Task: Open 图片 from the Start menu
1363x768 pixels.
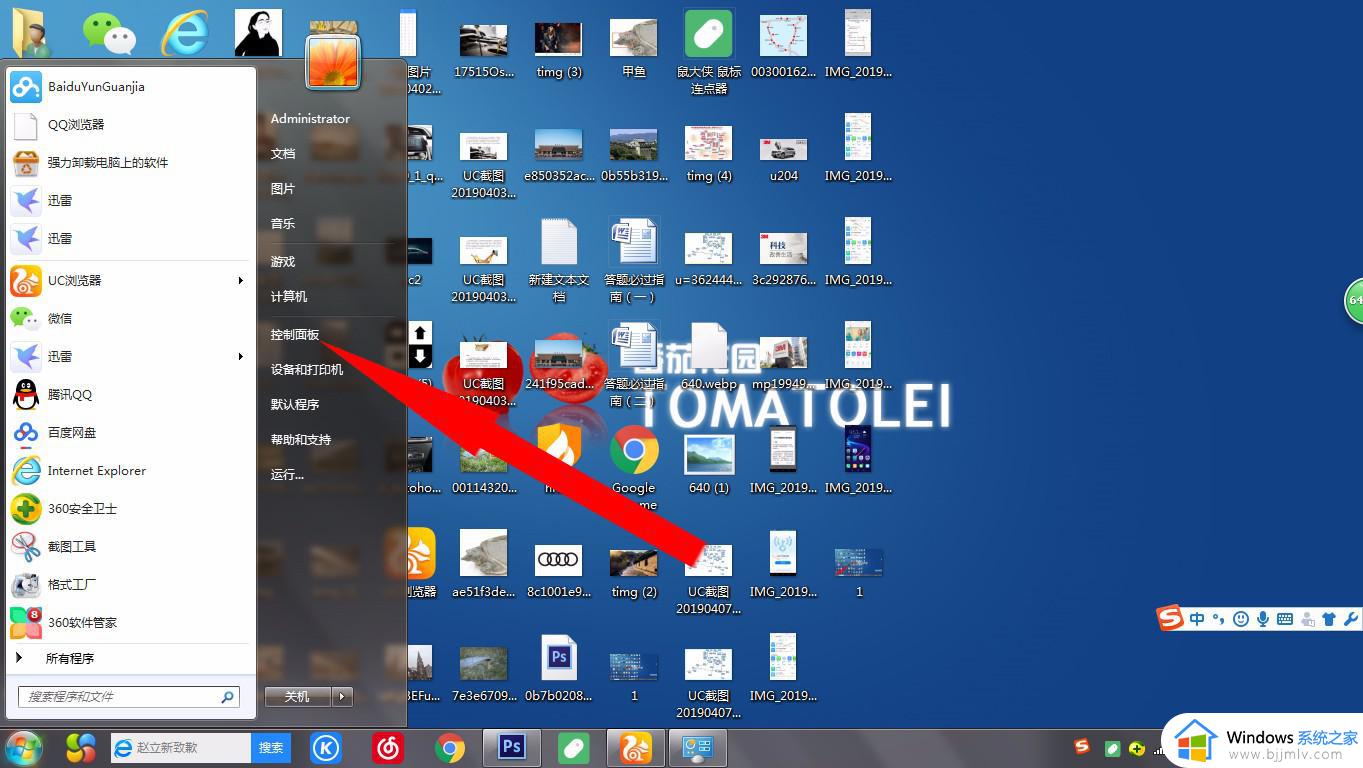Action: coord(283,189)
